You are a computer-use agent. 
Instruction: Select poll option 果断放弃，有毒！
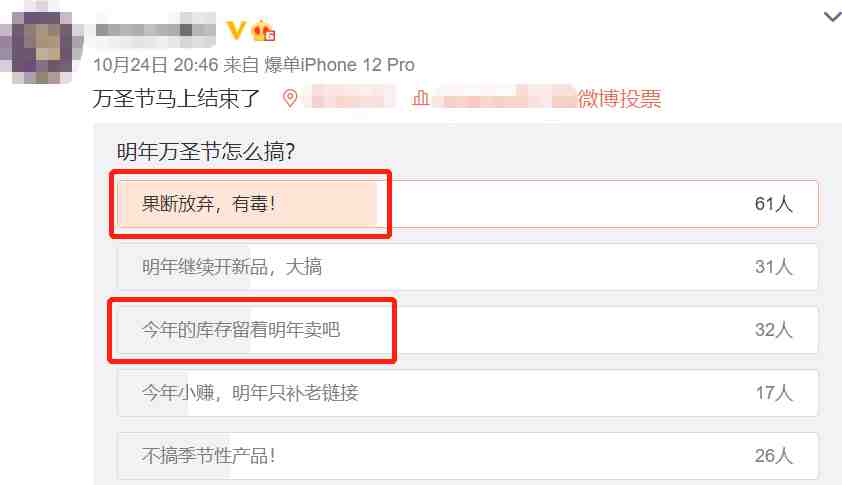pos(468,204)
